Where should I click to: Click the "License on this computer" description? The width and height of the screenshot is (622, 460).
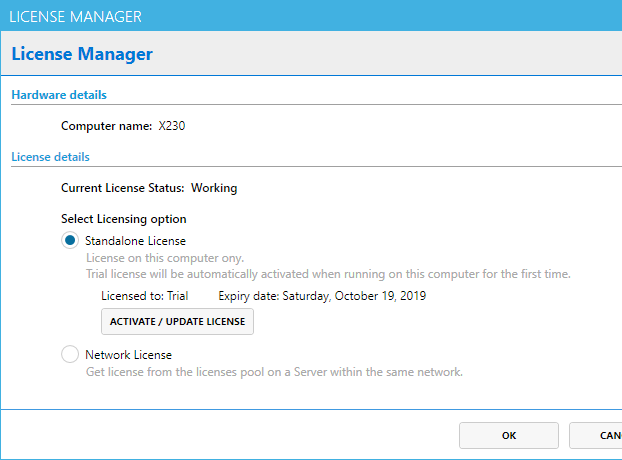click(x=164, y=258)
